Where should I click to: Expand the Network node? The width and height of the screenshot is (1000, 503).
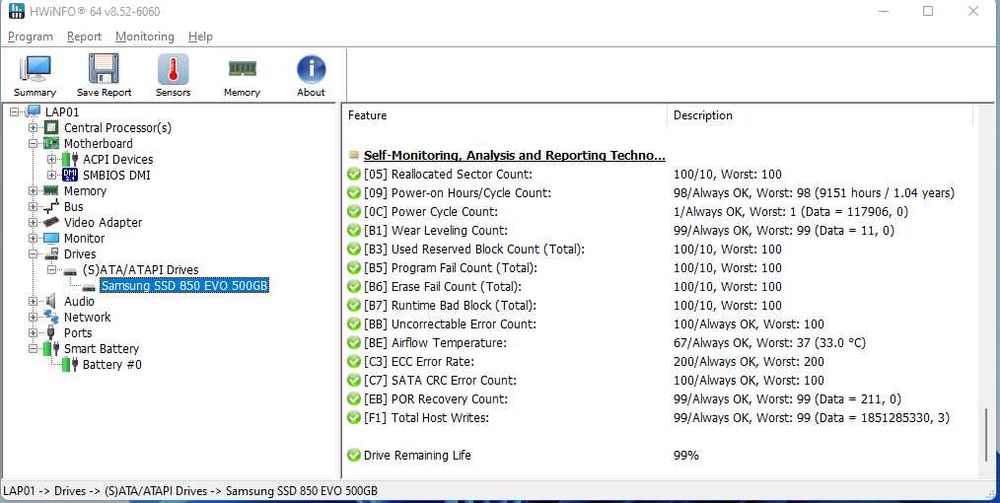click(x=34, y=317)
